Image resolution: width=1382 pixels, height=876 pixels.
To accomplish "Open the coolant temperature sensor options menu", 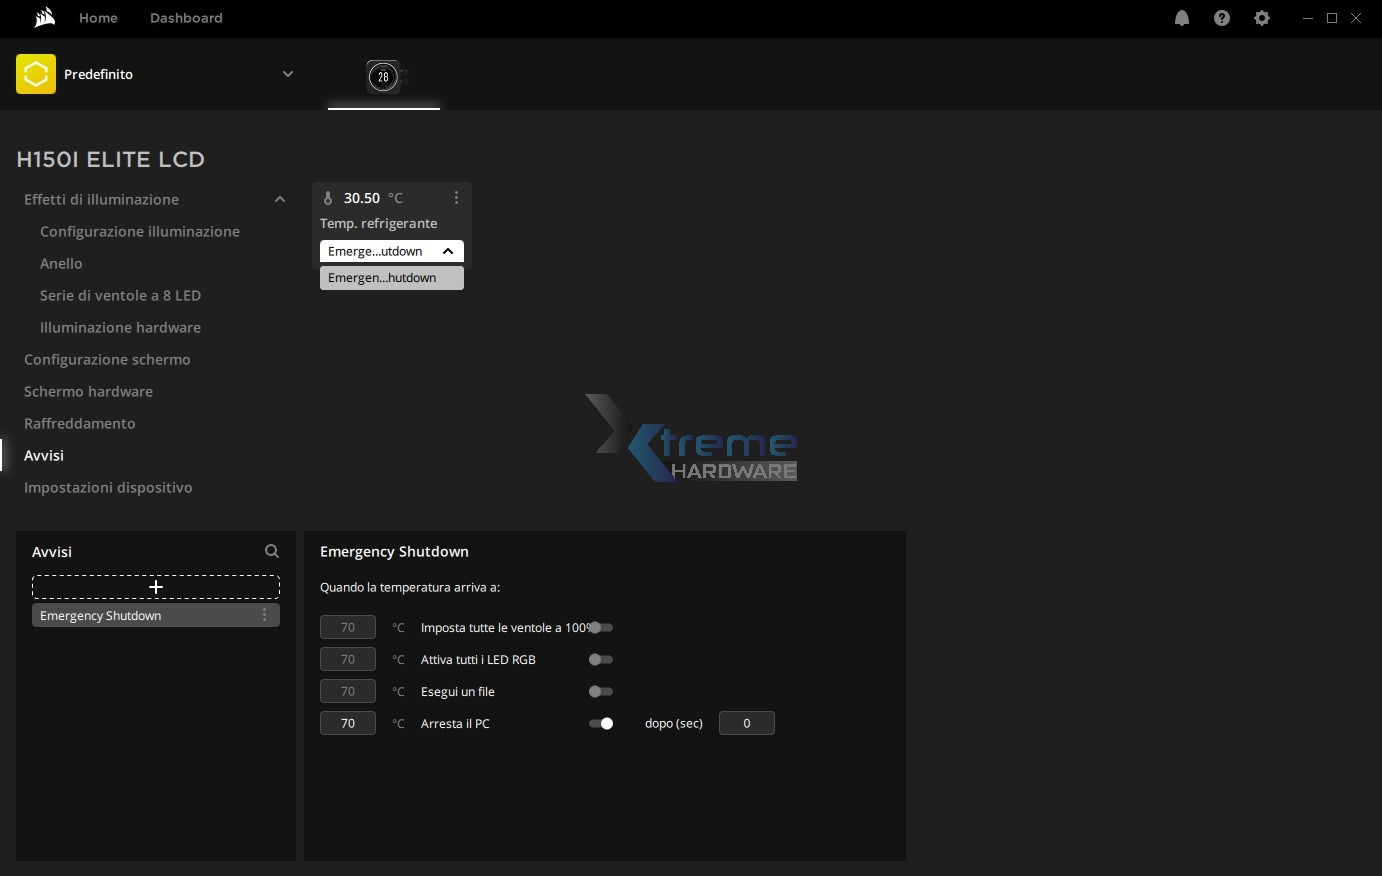I will (456, 198).
